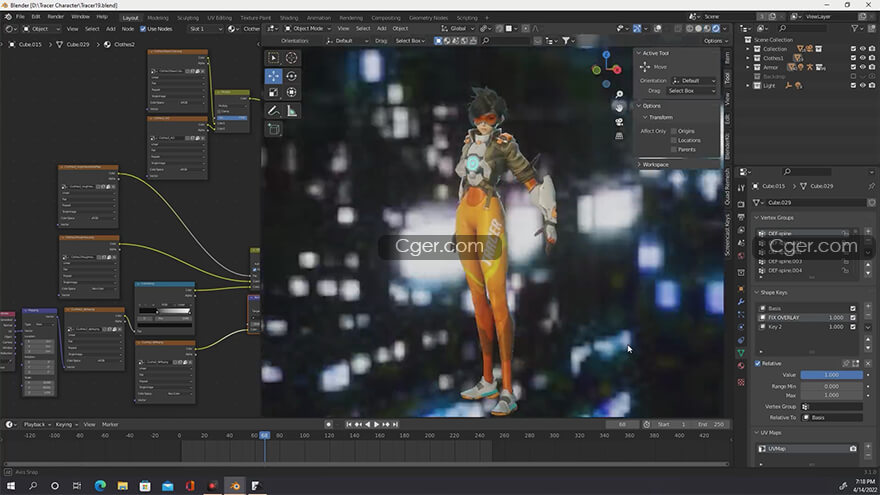Hide the Armor collection eye icon

point(863,67)
